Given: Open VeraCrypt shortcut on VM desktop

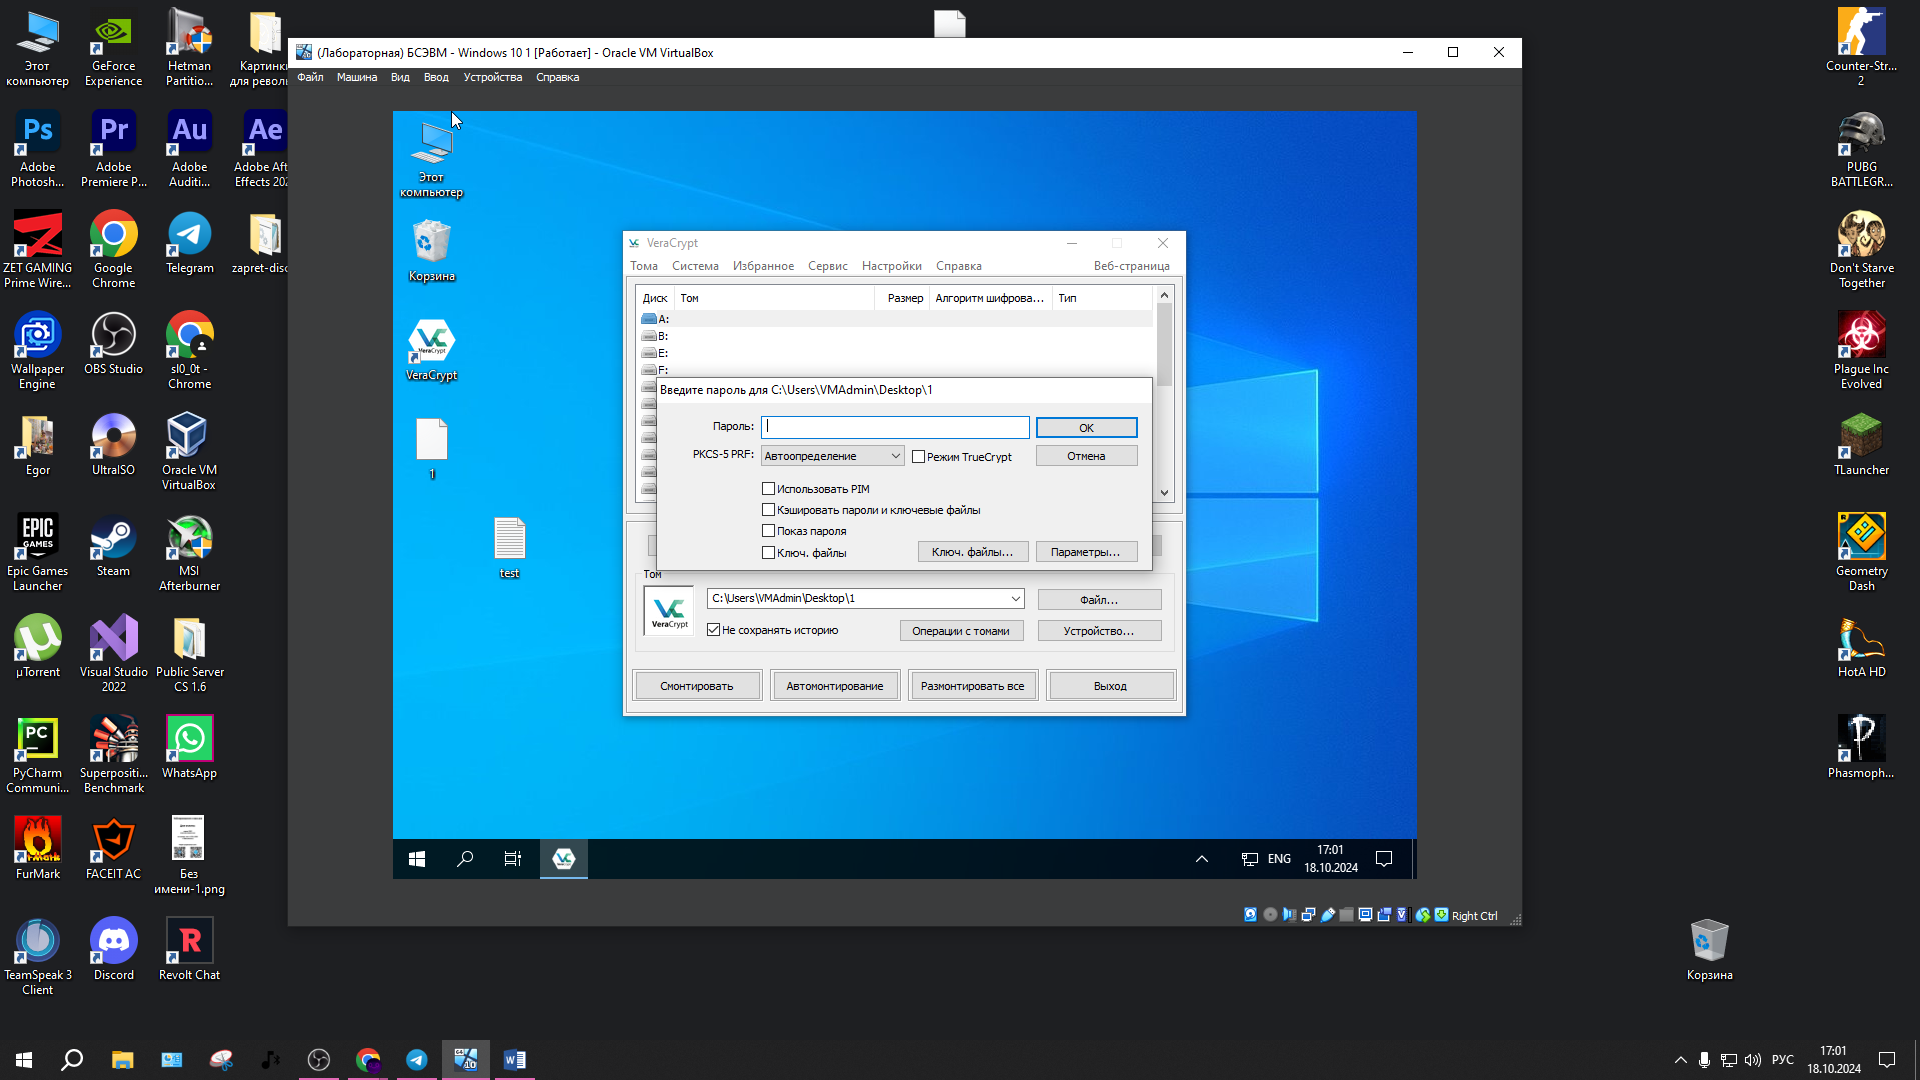Looking at the screenshot, I should 431,350.
